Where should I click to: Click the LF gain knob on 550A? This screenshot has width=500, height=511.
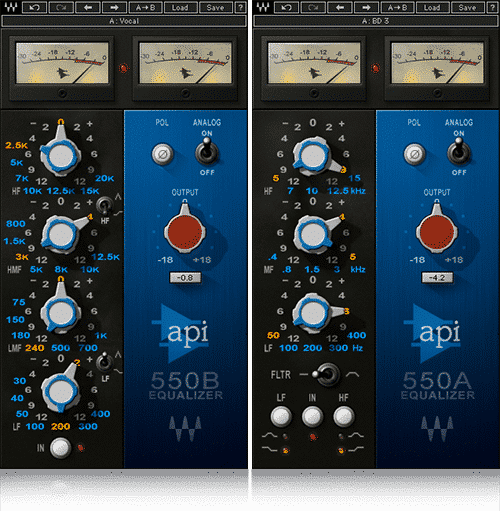[x=313, y=313]
